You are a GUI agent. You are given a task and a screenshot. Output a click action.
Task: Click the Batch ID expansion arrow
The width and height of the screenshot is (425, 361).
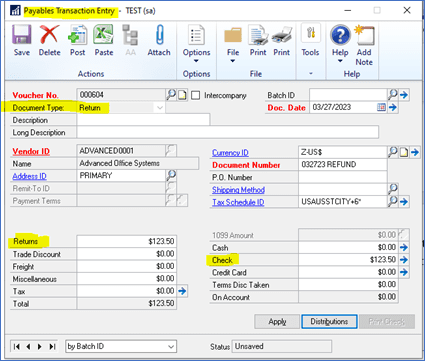tap(404, 95)
